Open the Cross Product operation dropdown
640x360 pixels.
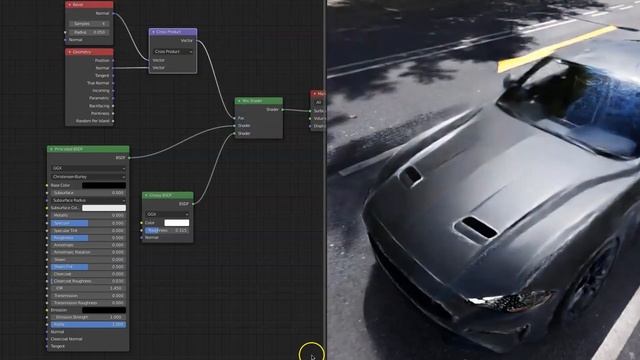pos(173,52)
